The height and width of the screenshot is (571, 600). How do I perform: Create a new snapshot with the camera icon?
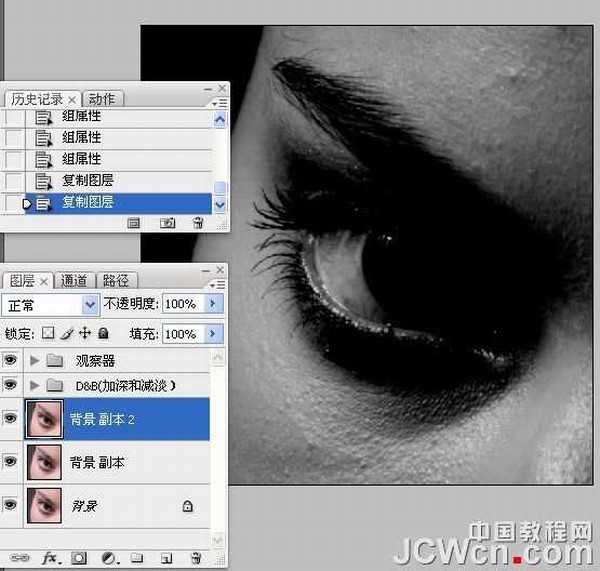pyautogui.click(x=168, y=224)
